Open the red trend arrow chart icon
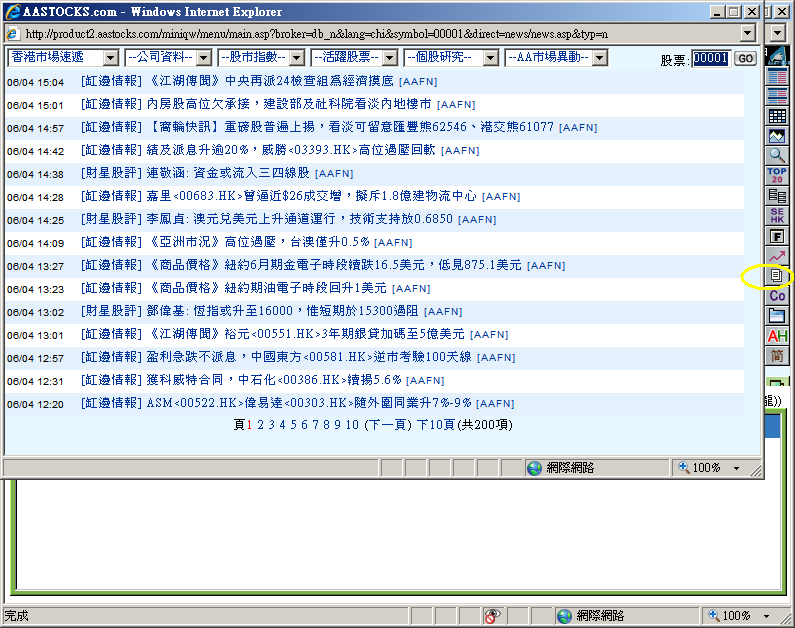The width and height of the screenshot is (795, 628). [777, 256]
